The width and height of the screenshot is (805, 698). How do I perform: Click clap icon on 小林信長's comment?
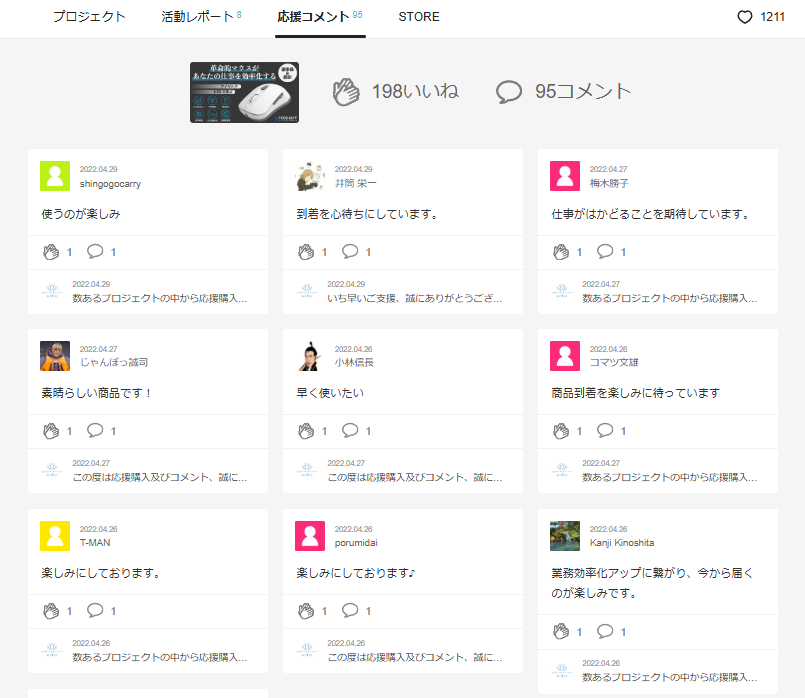point(306,431)
